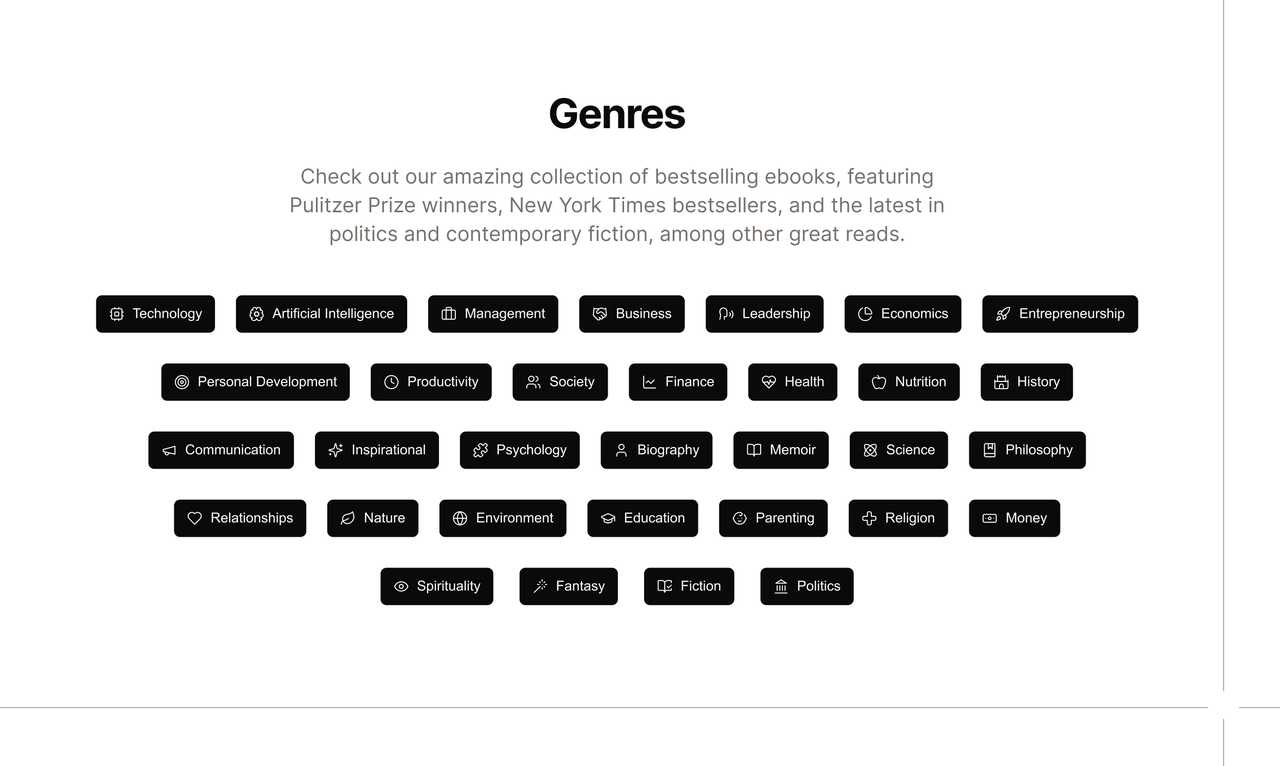This screenshot has height=766, width=1280.
Task: Click the heart pulse icon on Health
Action: pos(769,382)
